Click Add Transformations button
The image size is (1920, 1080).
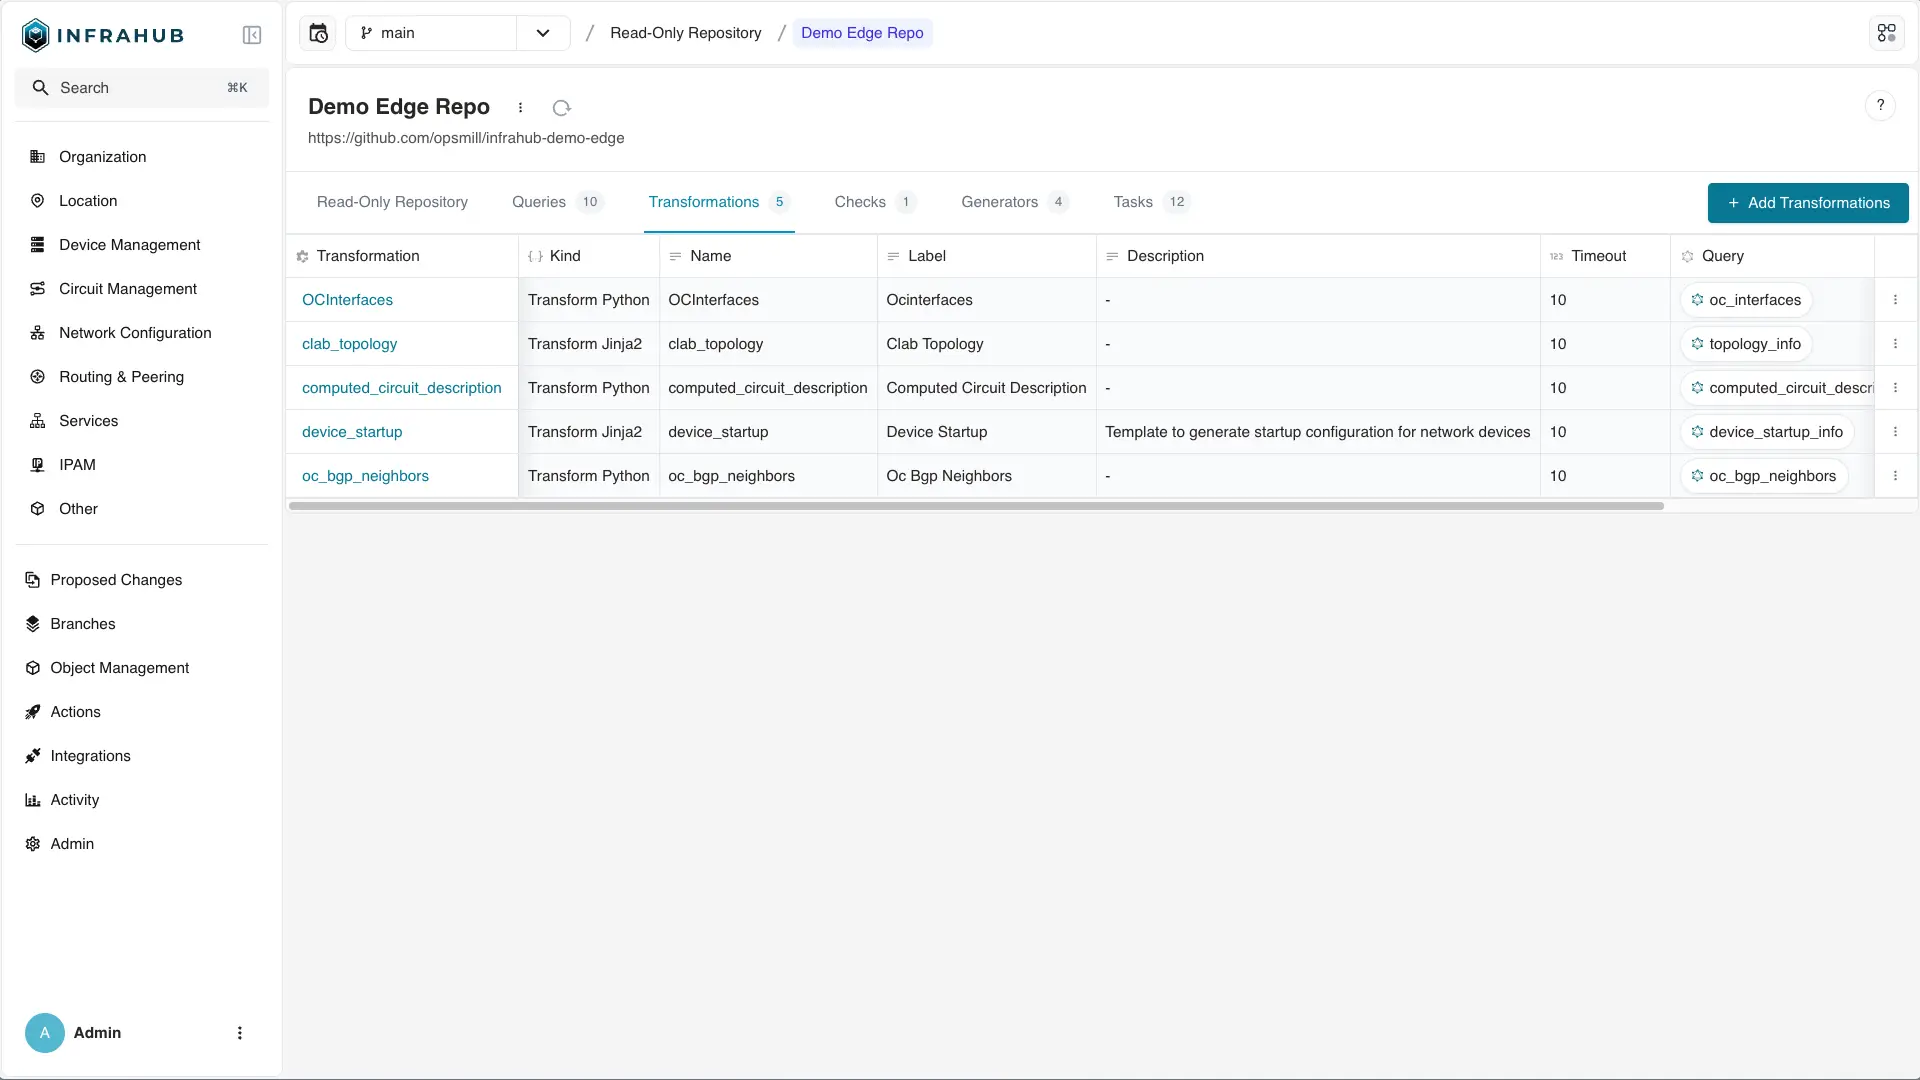1808,203
